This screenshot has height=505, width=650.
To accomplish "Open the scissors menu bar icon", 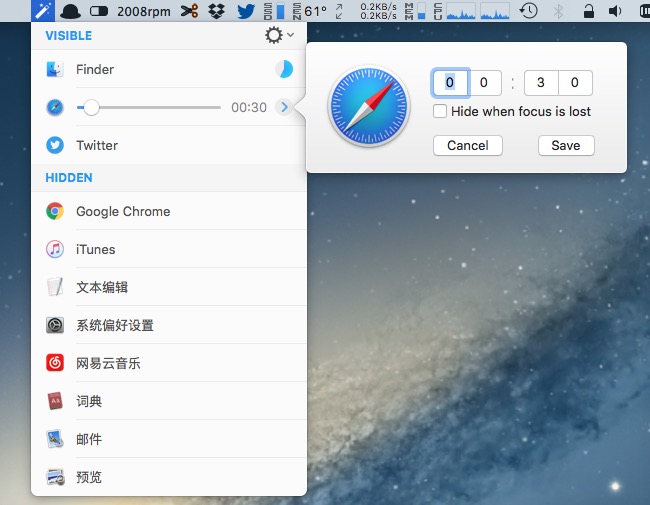I will point(189,11).
